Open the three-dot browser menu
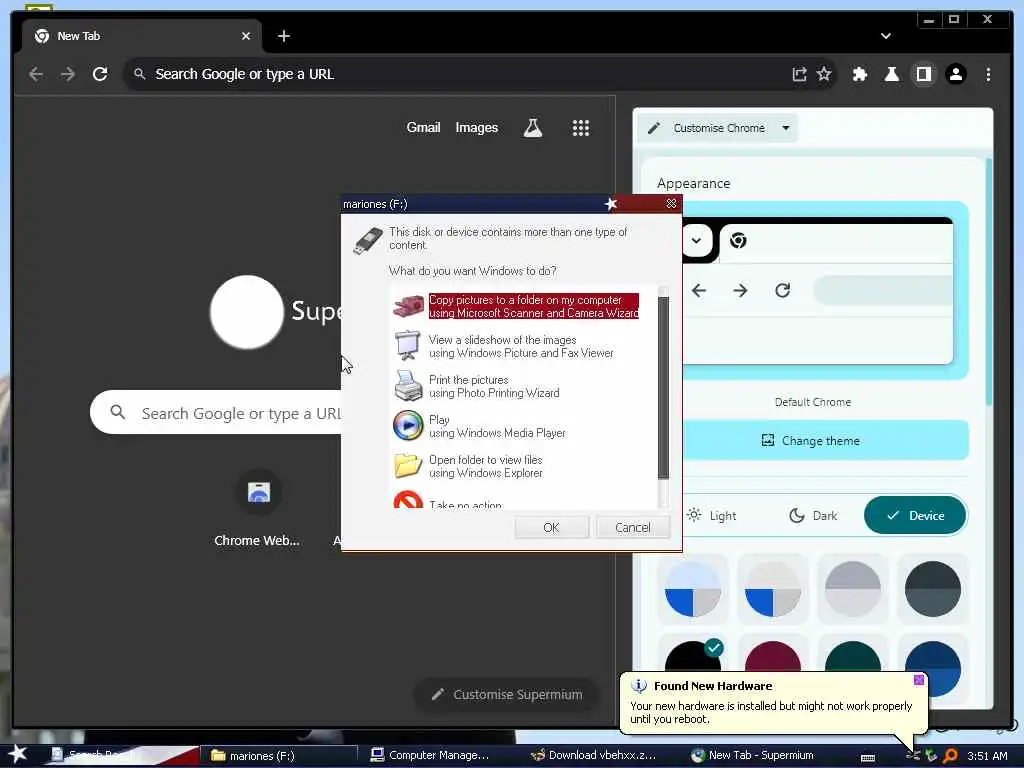Image resolution: width=1024 pixels, height=768 pixels. coord(988,74)
